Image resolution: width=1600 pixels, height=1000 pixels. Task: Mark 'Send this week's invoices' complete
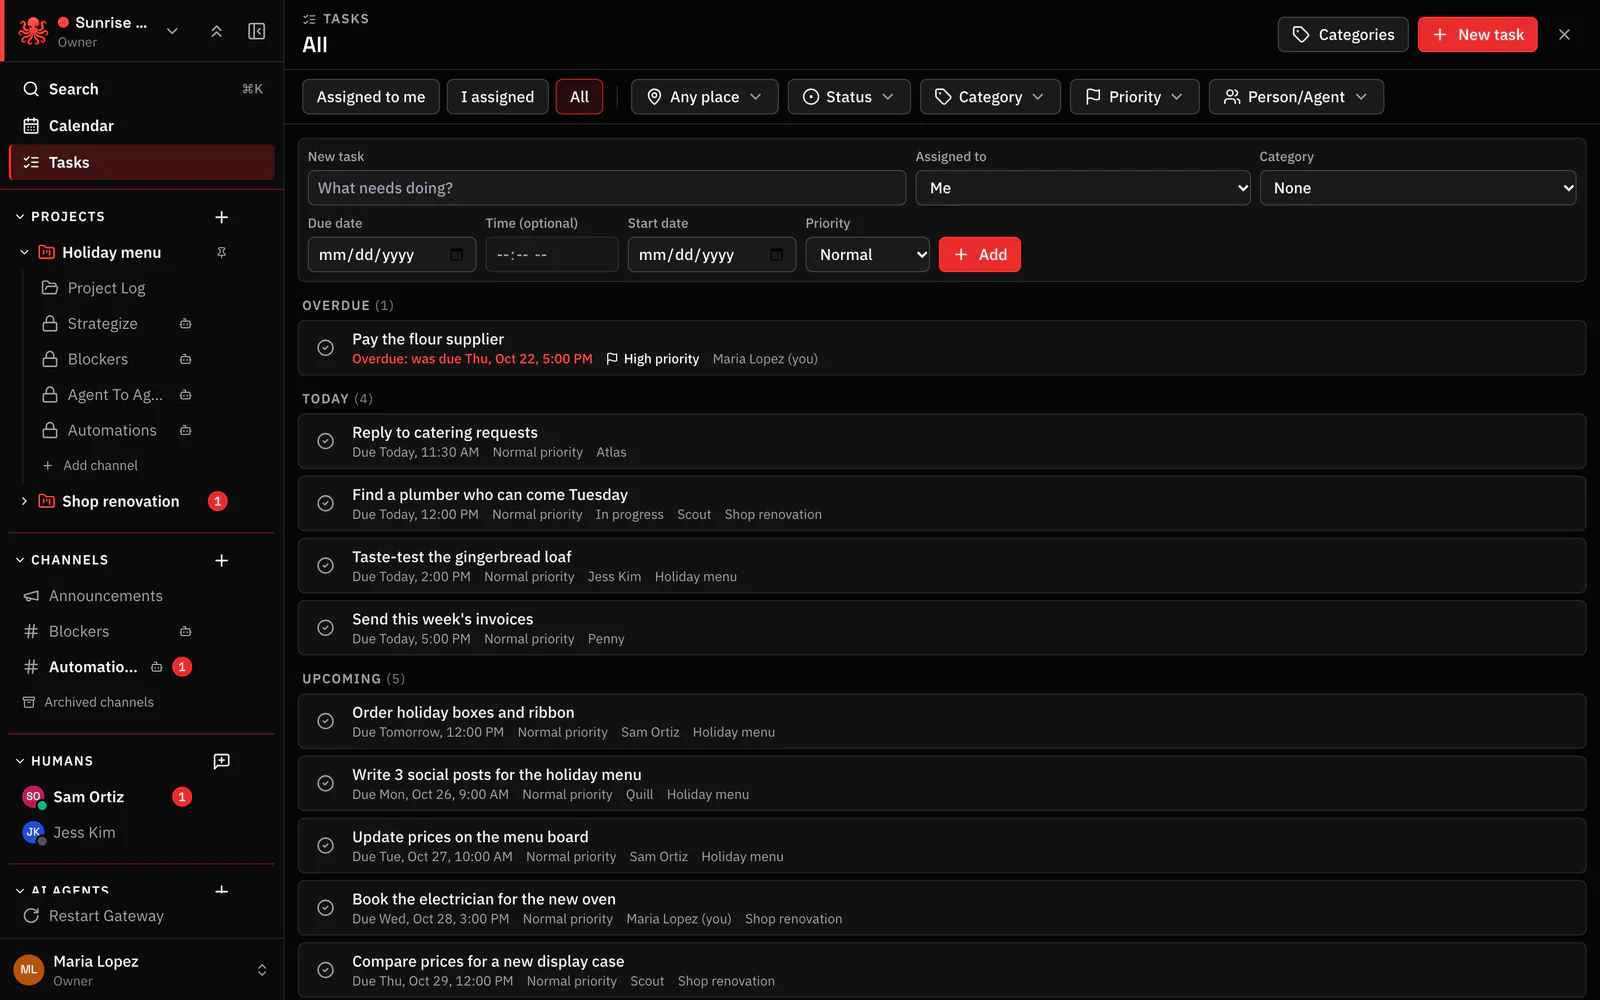[x=325, y=628]
